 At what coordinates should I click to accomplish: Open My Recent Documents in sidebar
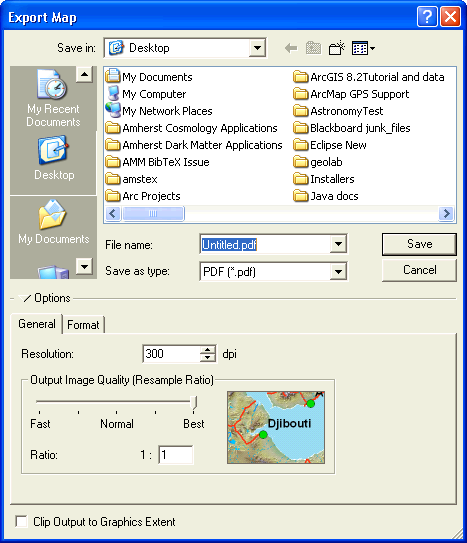pyautogui.click(x=53, y=98)
